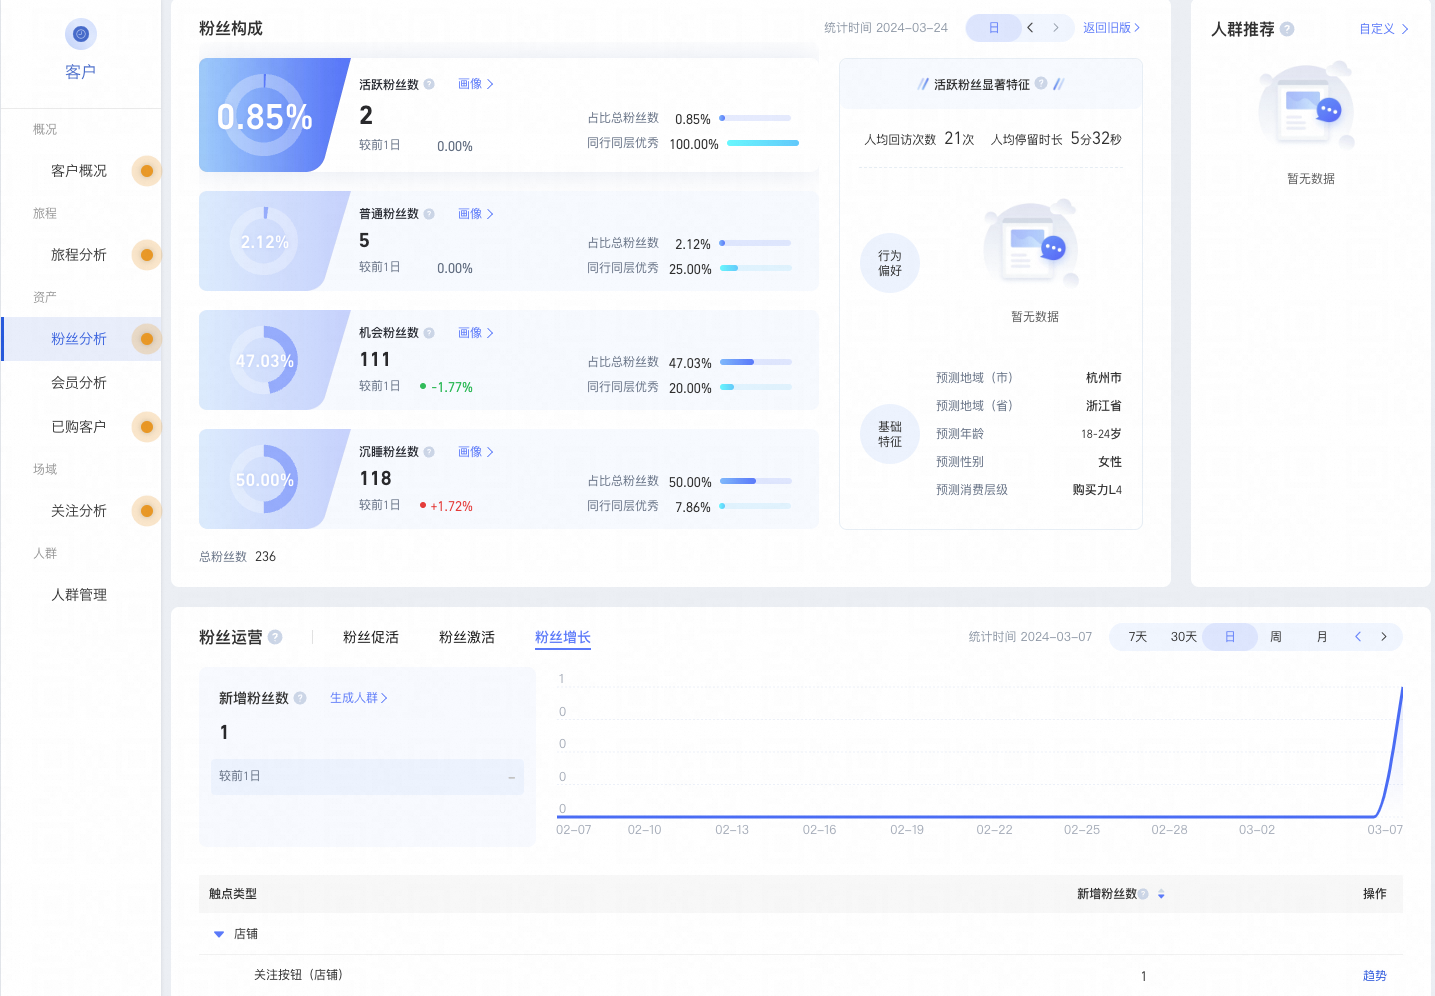1435x996 pixels.
Task: Click the 50.00% ring chart
Action: [x=265, y=479]
